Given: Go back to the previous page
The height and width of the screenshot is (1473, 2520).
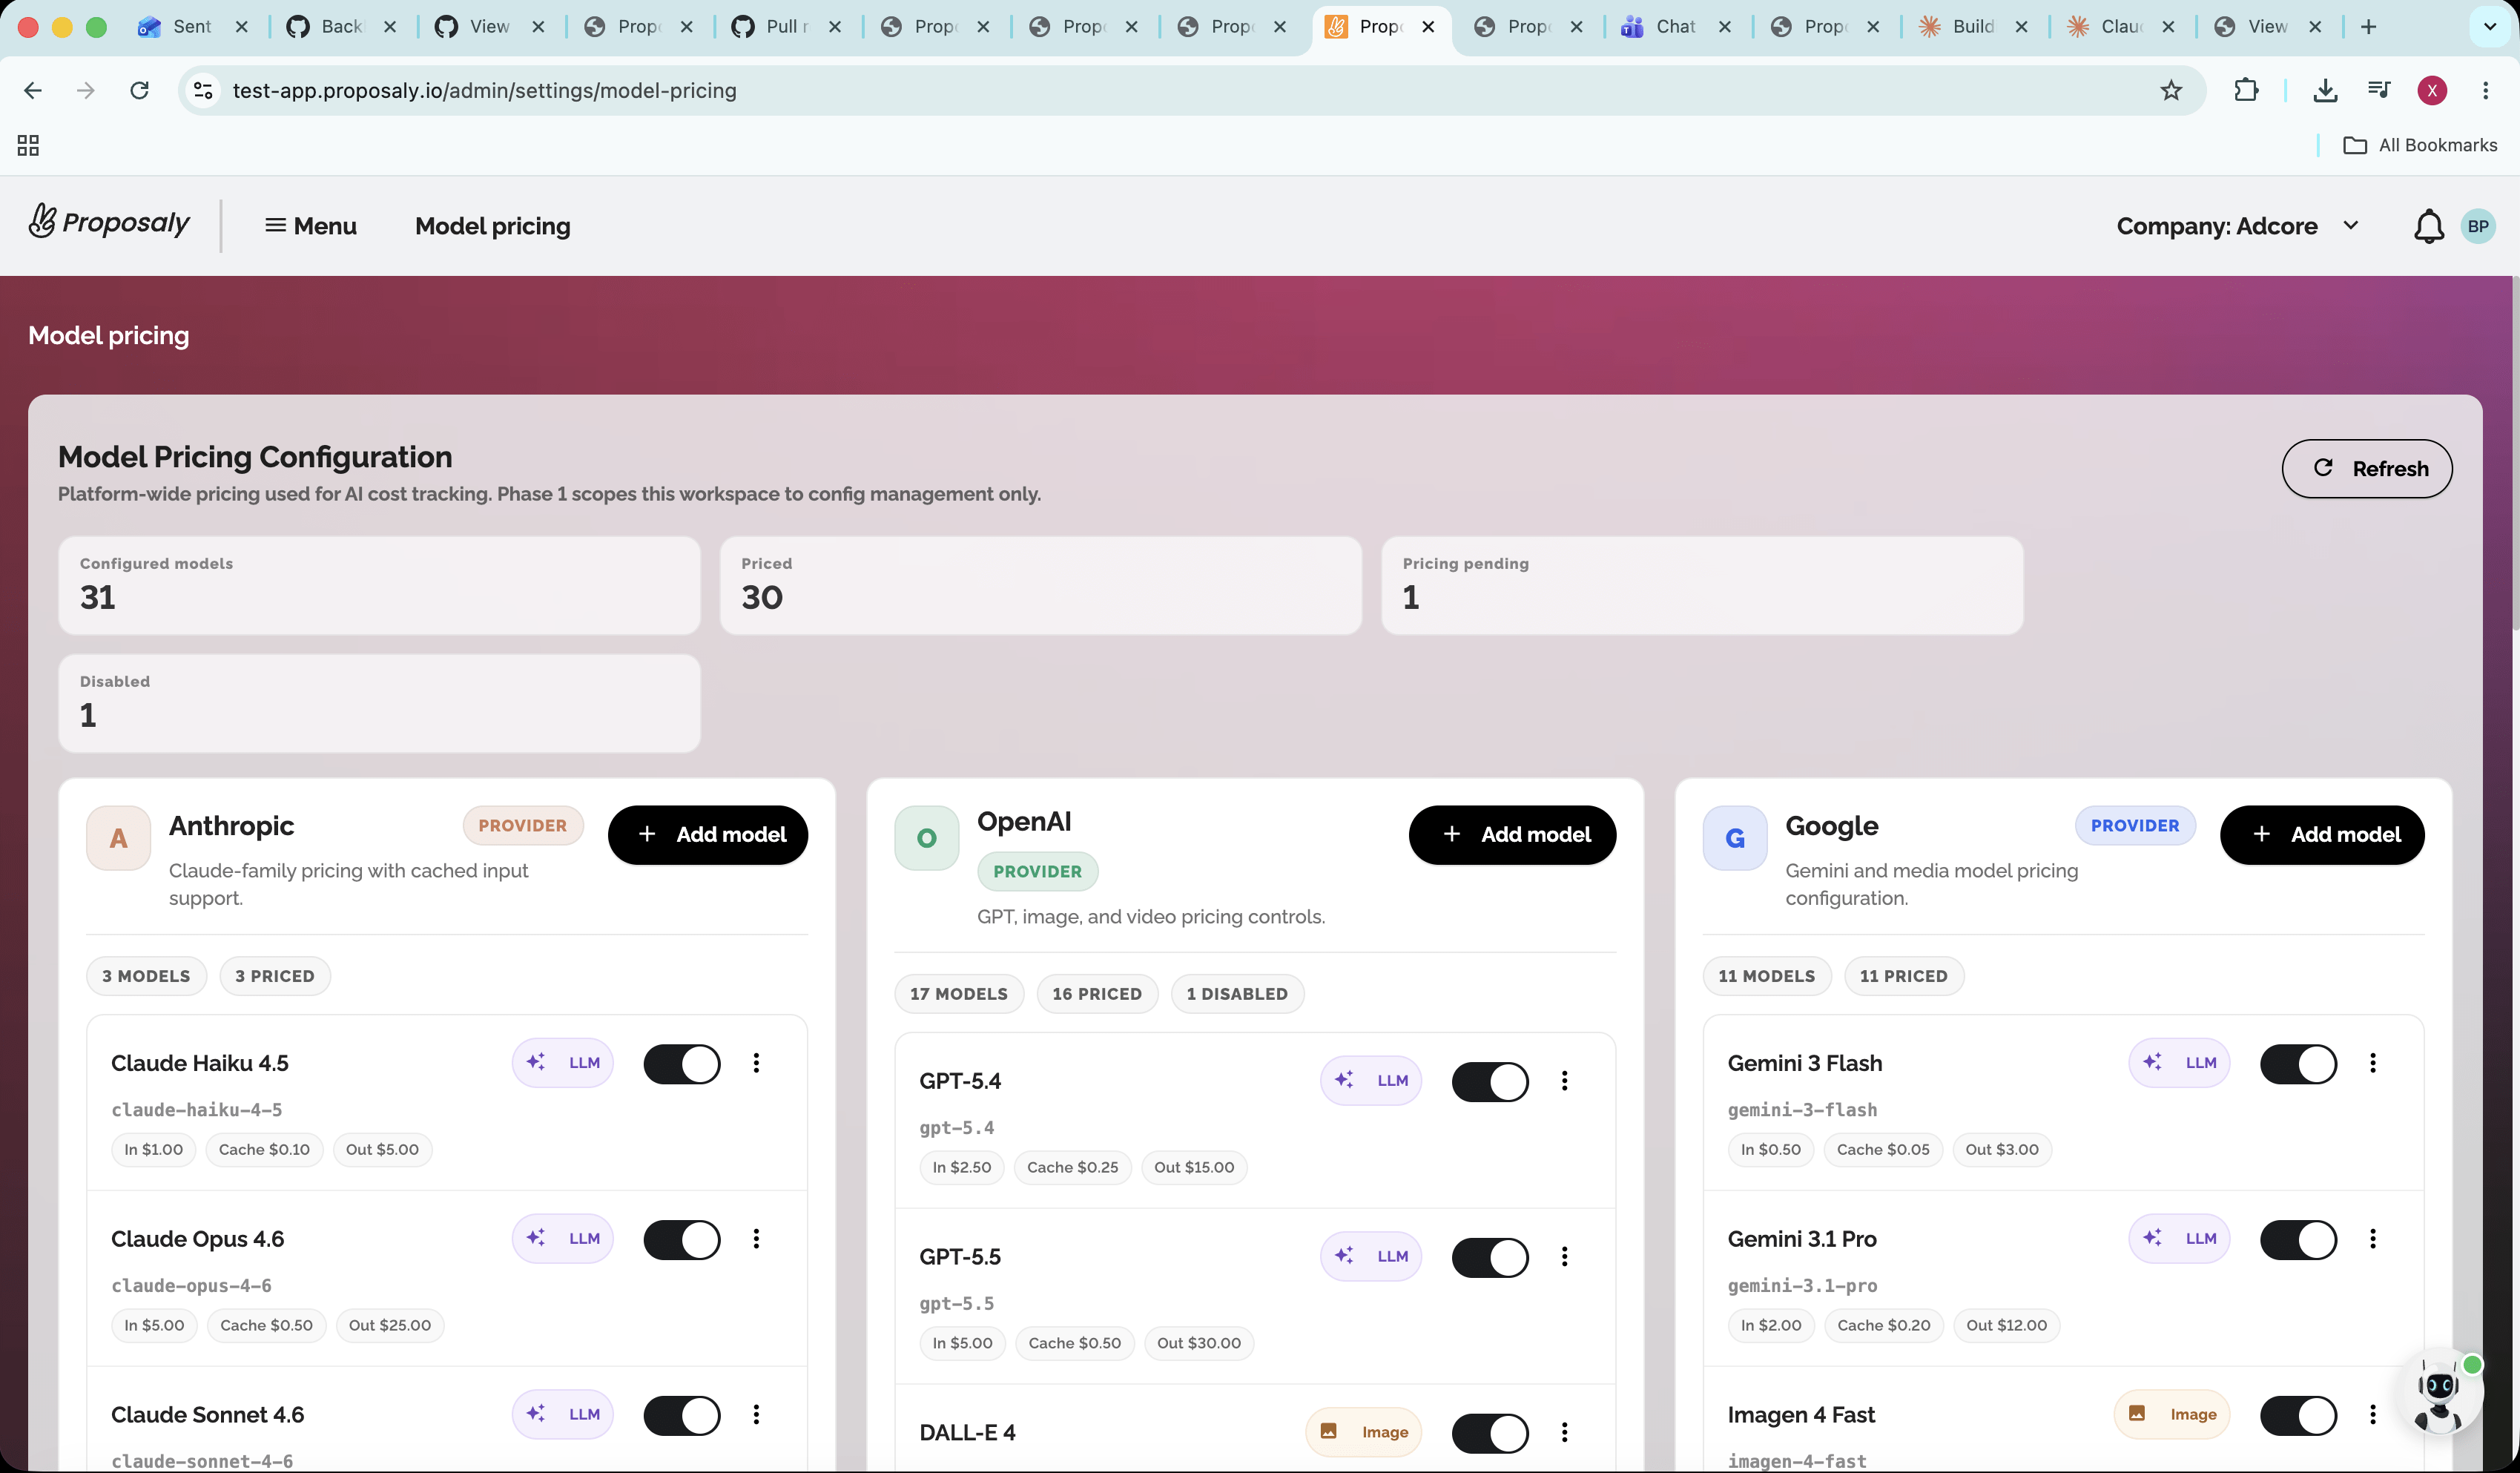Looking at the screenshot, I should tap(33, 91).
